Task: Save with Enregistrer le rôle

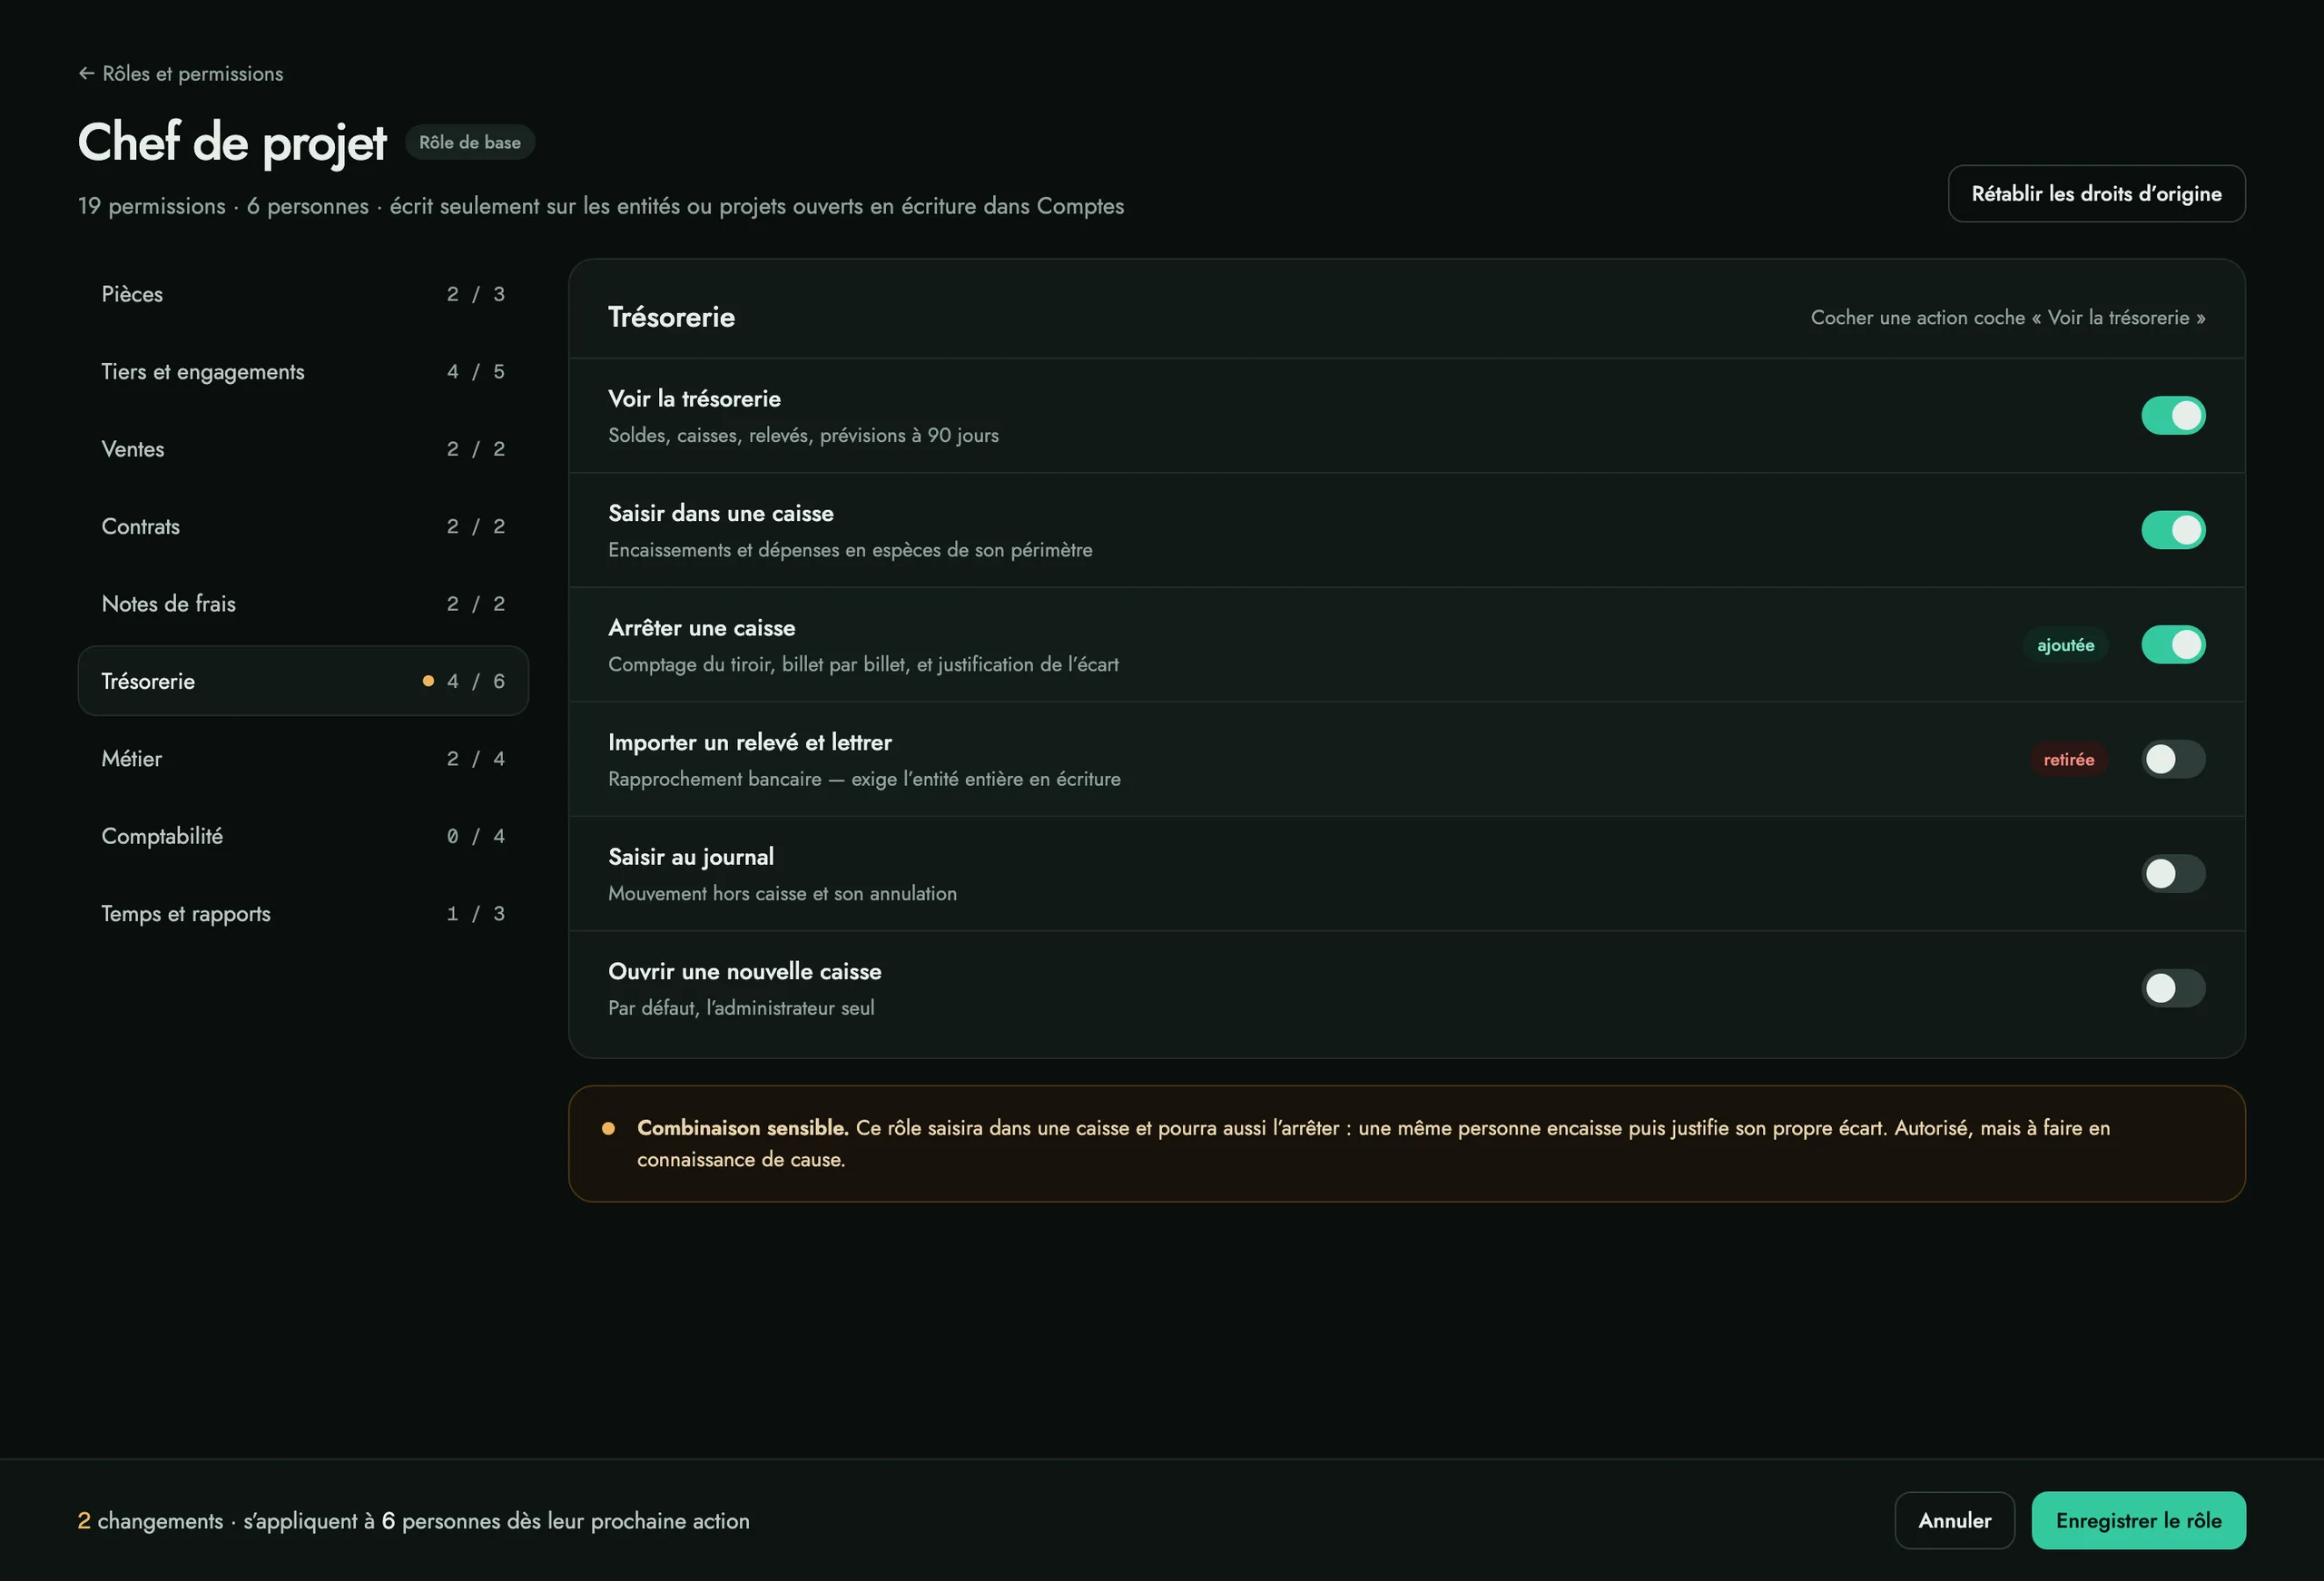Action: (2138, 1521)
